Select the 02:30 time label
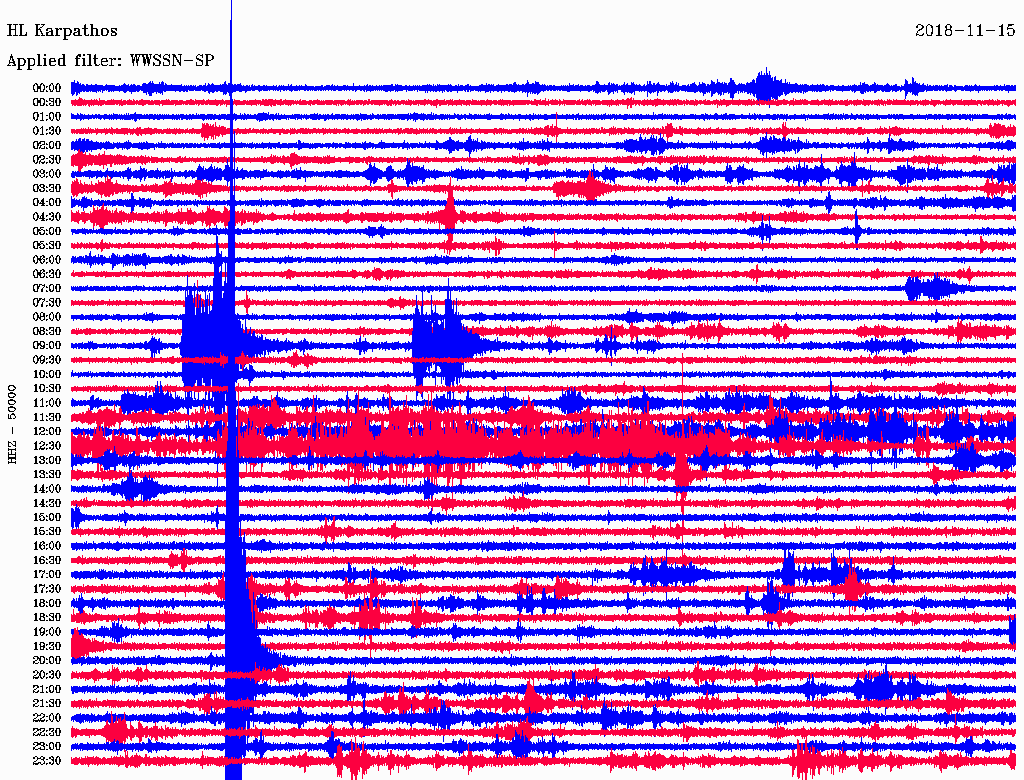 [47, 159]
